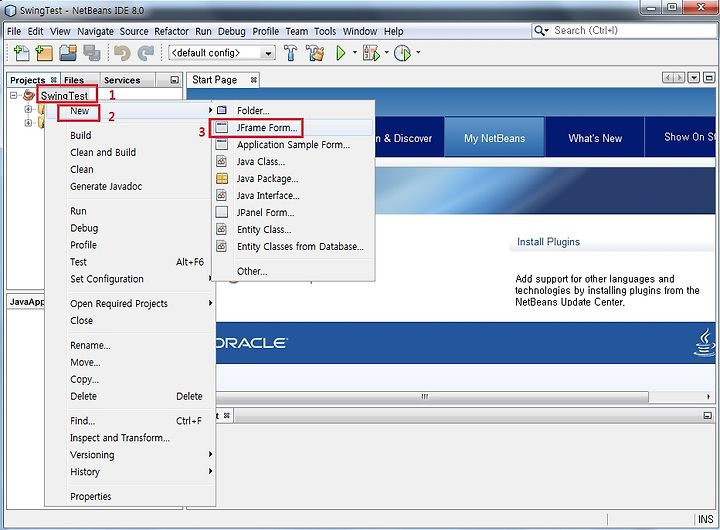Screen dimensions: 720x530
Task: Open the Refactor menu
Action: (x=171, y=31)
